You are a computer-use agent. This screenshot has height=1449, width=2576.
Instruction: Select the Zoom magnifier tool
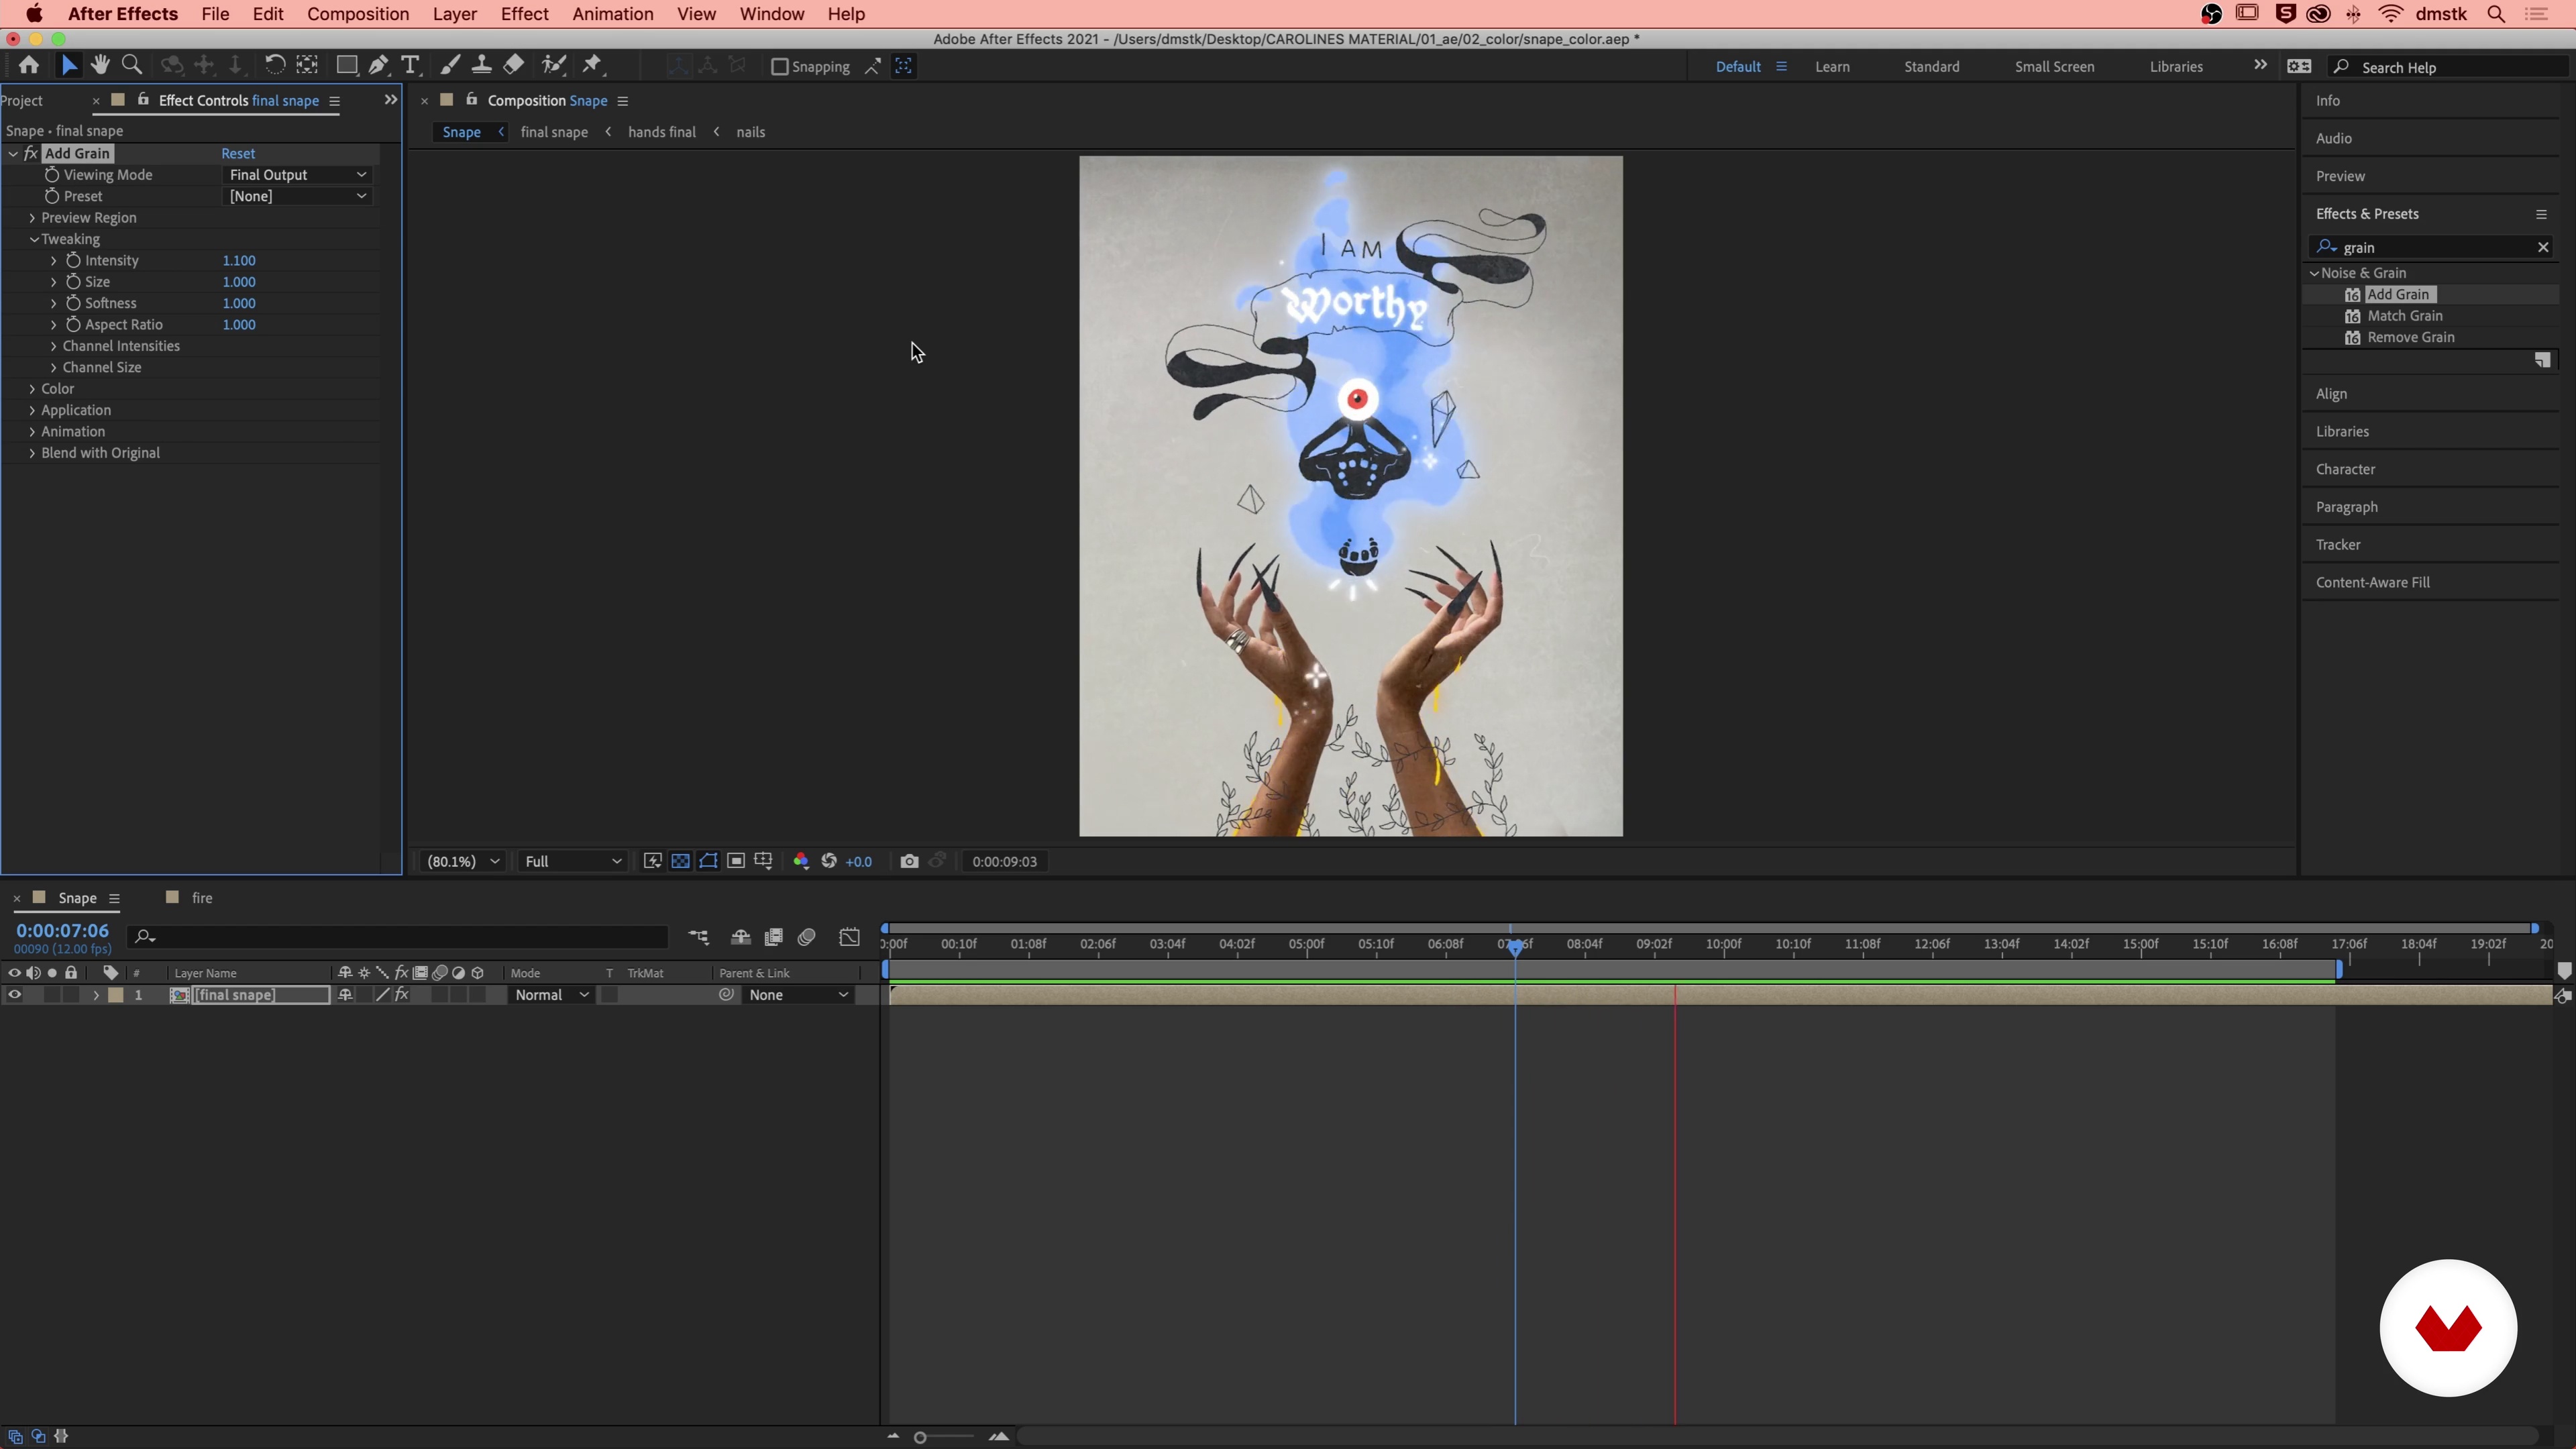coord(131,66)
